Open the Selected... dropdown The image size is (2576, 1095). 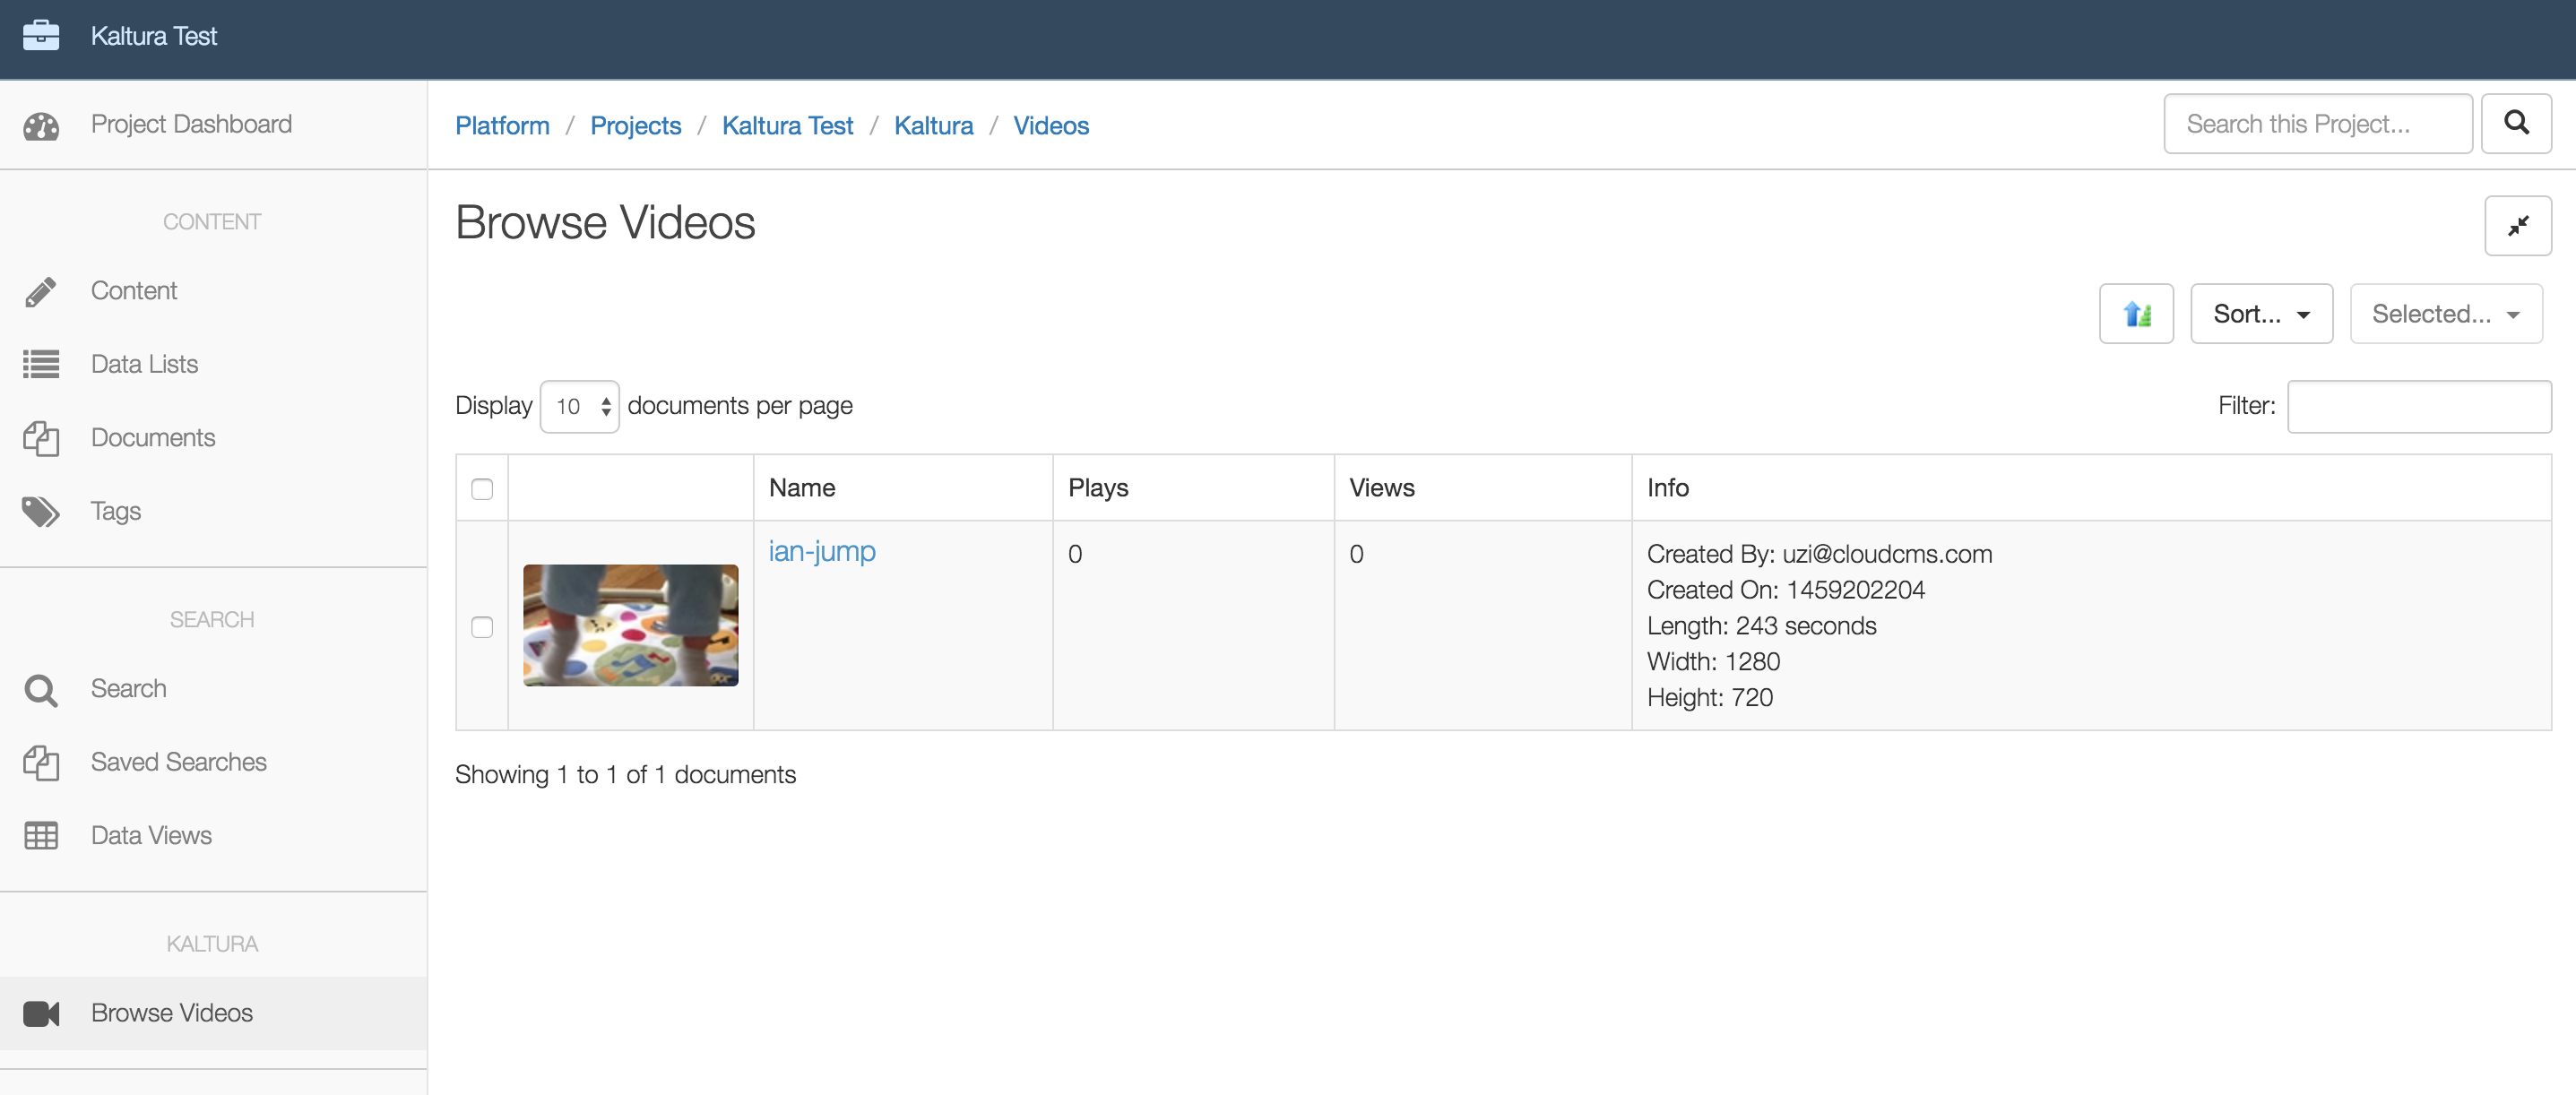point(2444,314)
